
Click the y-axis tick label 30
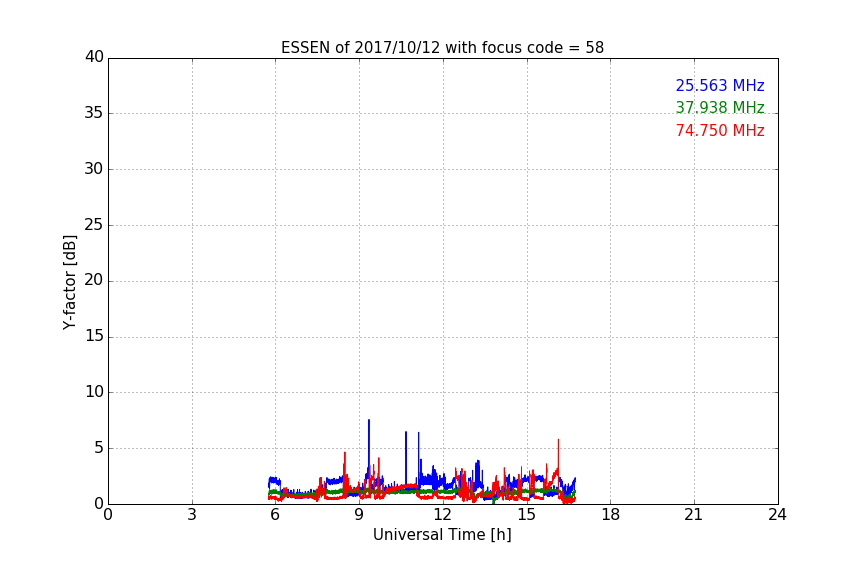[x=94, y=169]
